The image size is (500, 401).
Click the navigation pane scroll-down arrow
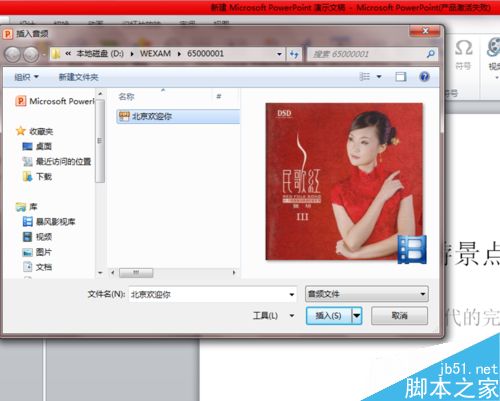(100, 273)
